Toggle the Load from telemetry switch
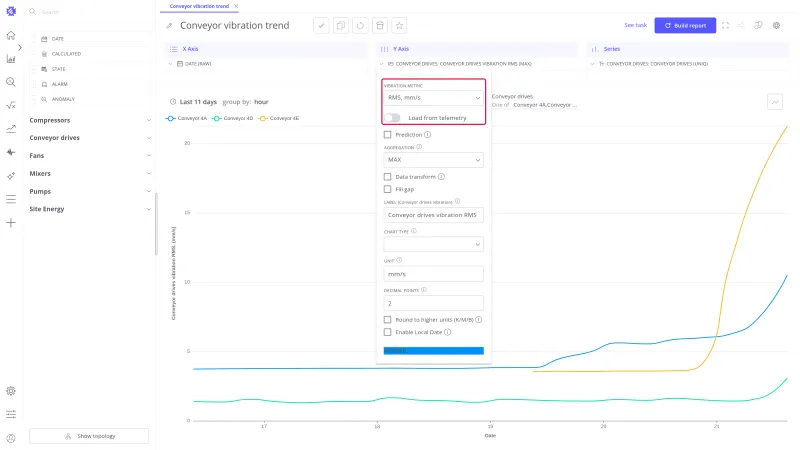 pos(392,118)
